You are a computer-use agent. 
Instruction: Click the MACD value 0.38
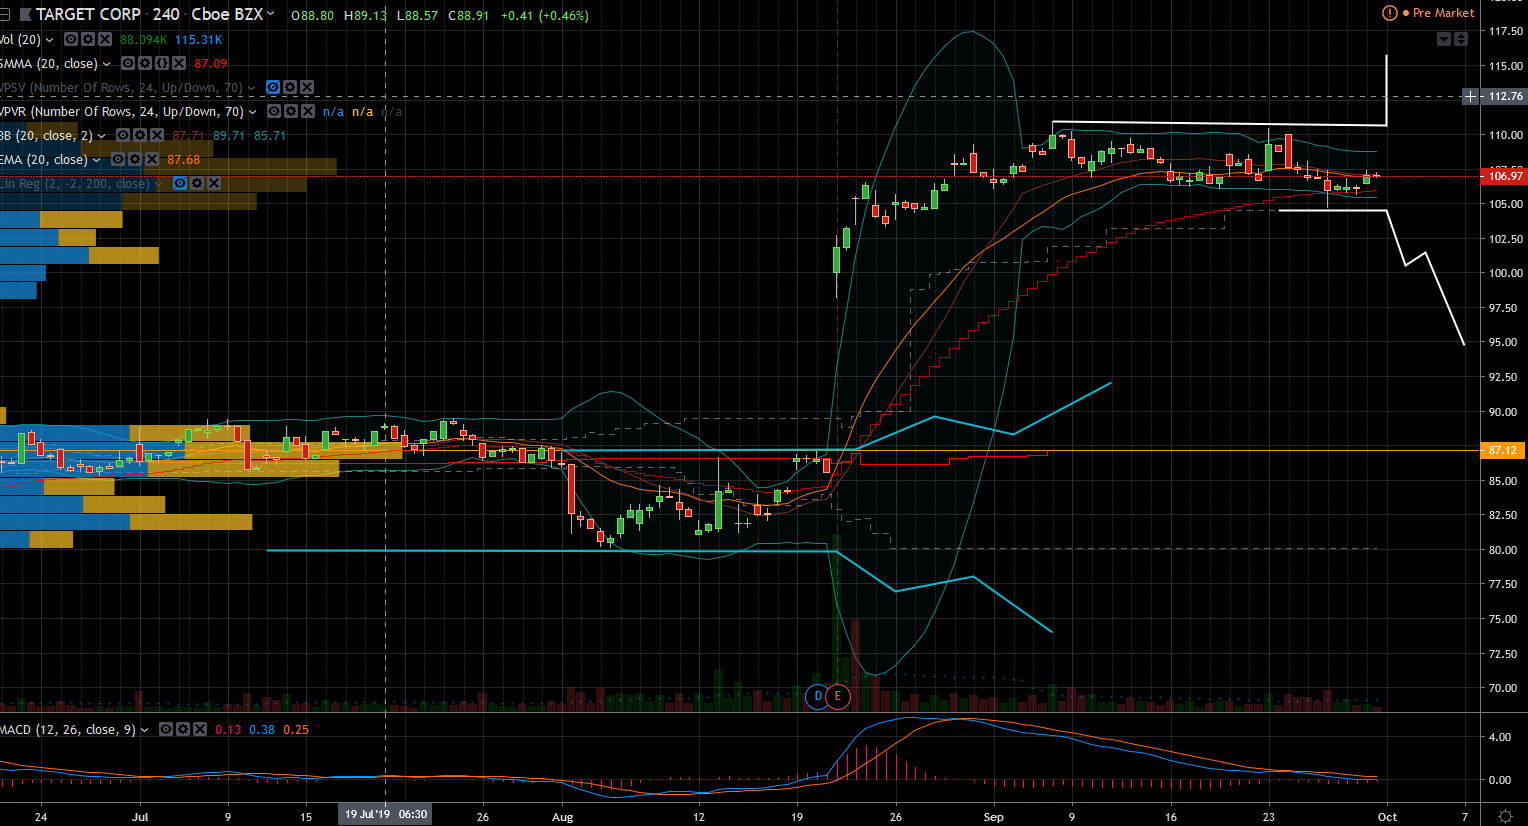pos(262,730)
